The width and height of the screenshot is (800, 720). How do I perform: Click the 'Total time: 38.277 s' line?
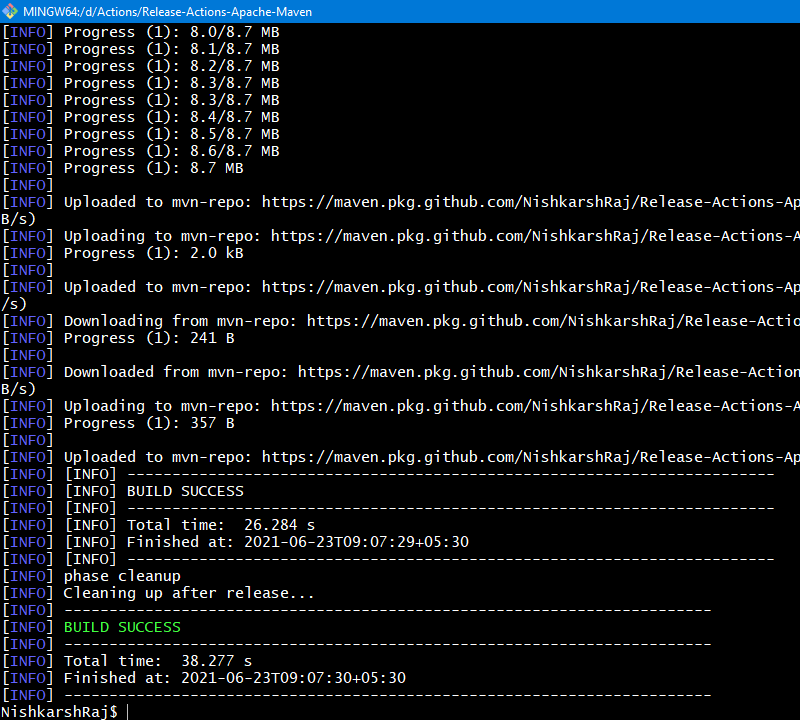pyautogui.click(x=158, y=661)
